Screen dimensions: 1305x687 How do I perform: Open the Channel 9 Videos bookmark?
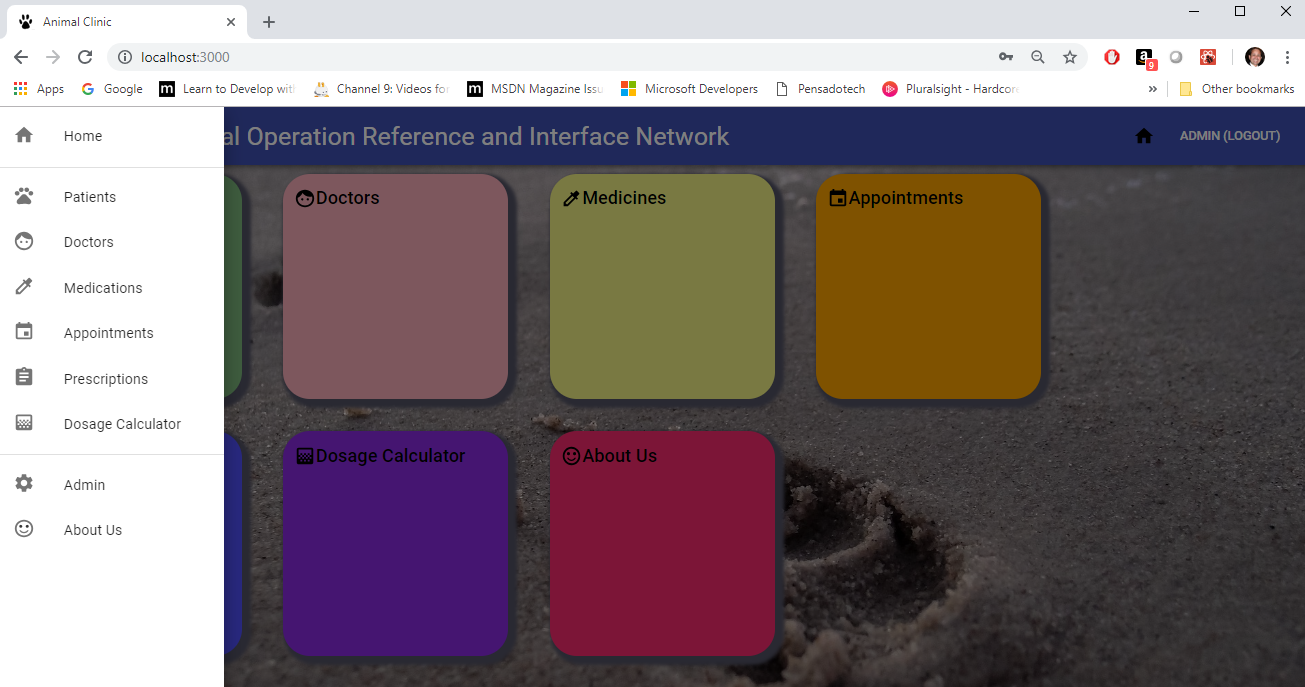(x=381, y=89)
